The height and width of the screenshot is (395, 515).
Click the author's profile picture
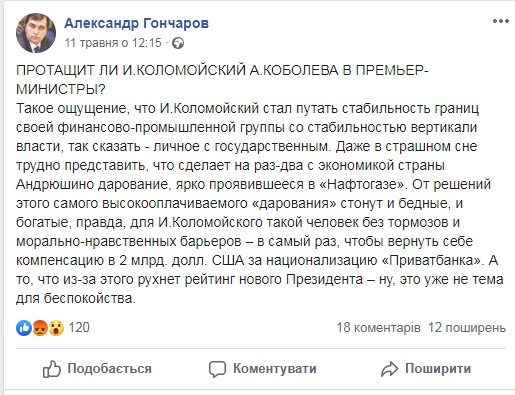pos(36,33)
